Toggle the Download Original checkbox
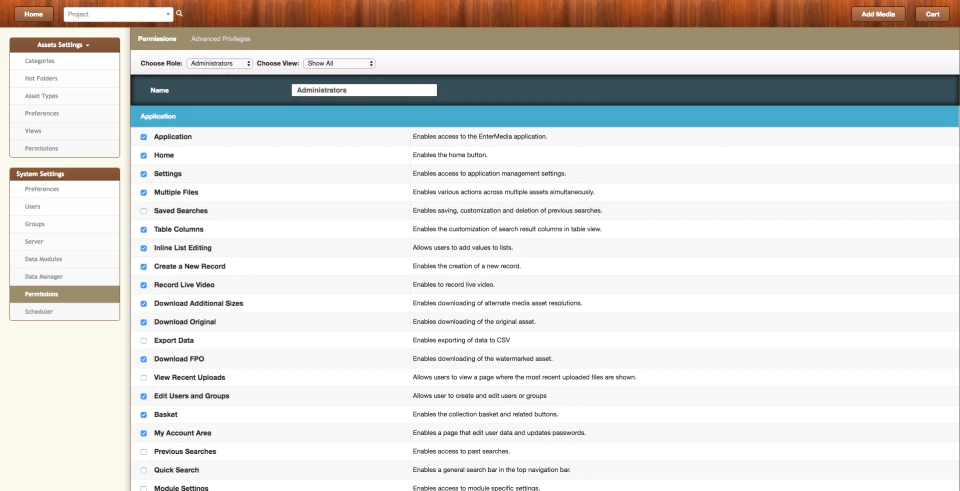Screen dimensions: 960x491 click(144, 322)
